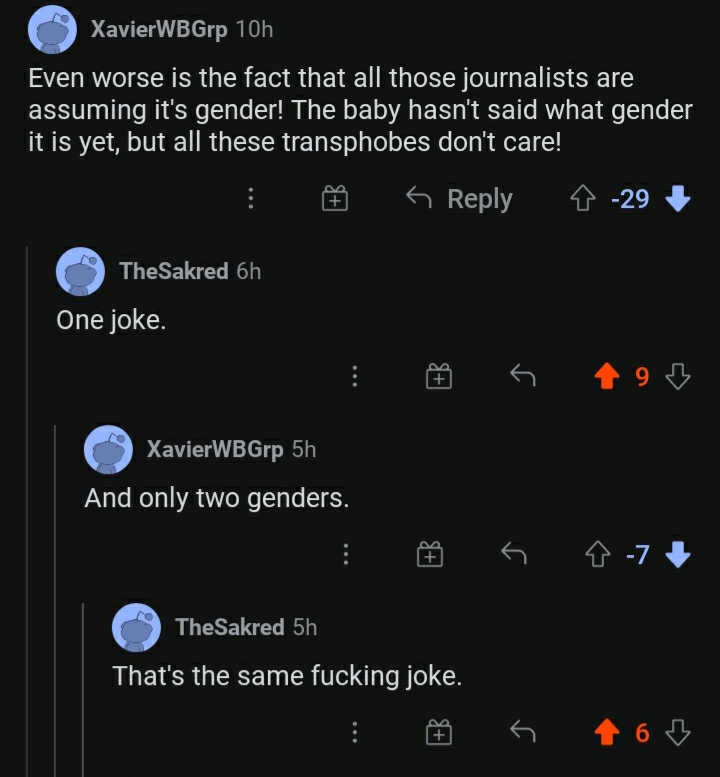The height and width of the screenshot is (777, 720).
Task: Downvote the "One joke." comment
Action: point(678,376)
